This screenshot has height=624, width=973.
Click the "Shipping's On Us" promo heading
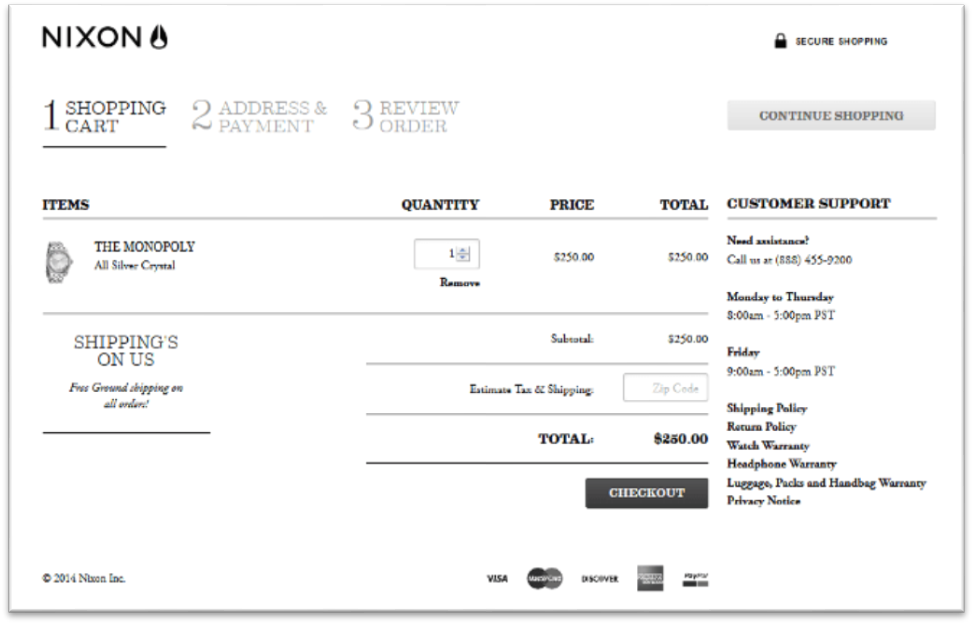126,351
